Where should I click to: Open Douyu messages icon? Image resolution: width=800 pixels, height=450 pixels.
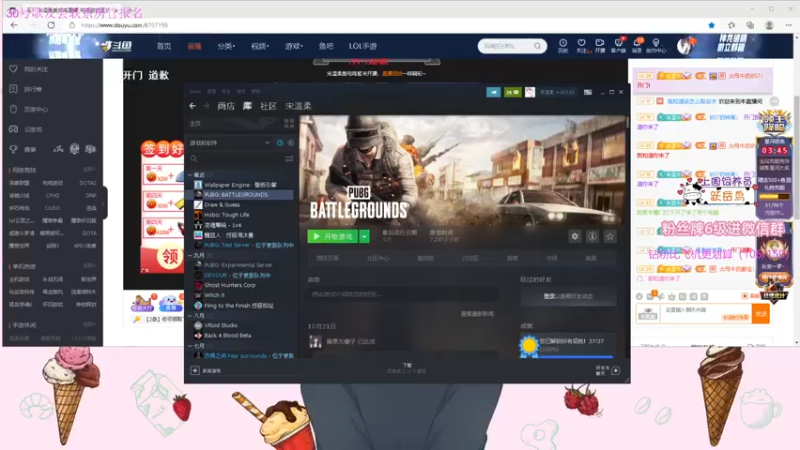[x=637, y=45]
